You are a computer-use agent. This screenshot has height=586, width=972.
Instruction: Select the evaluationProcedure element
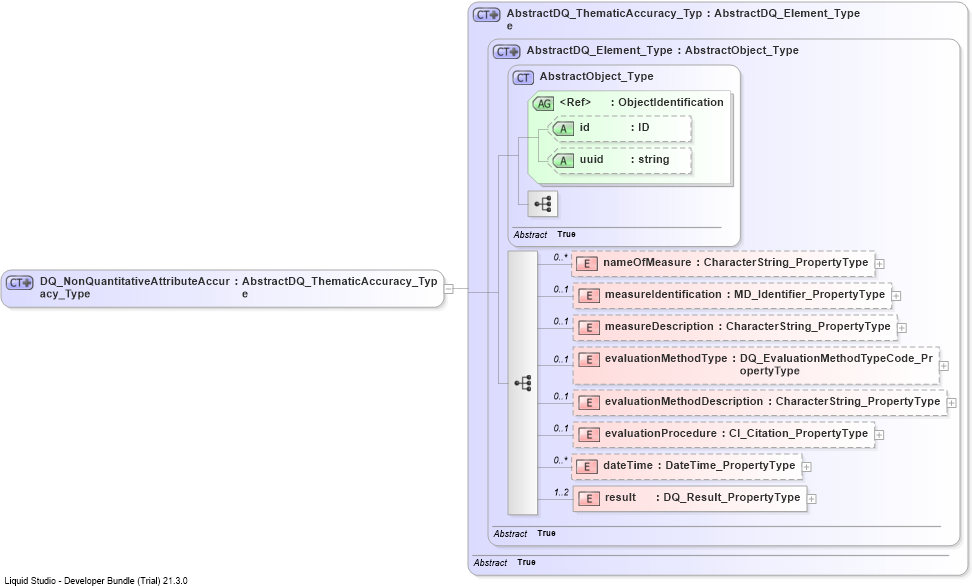click(x=724, y=435)
